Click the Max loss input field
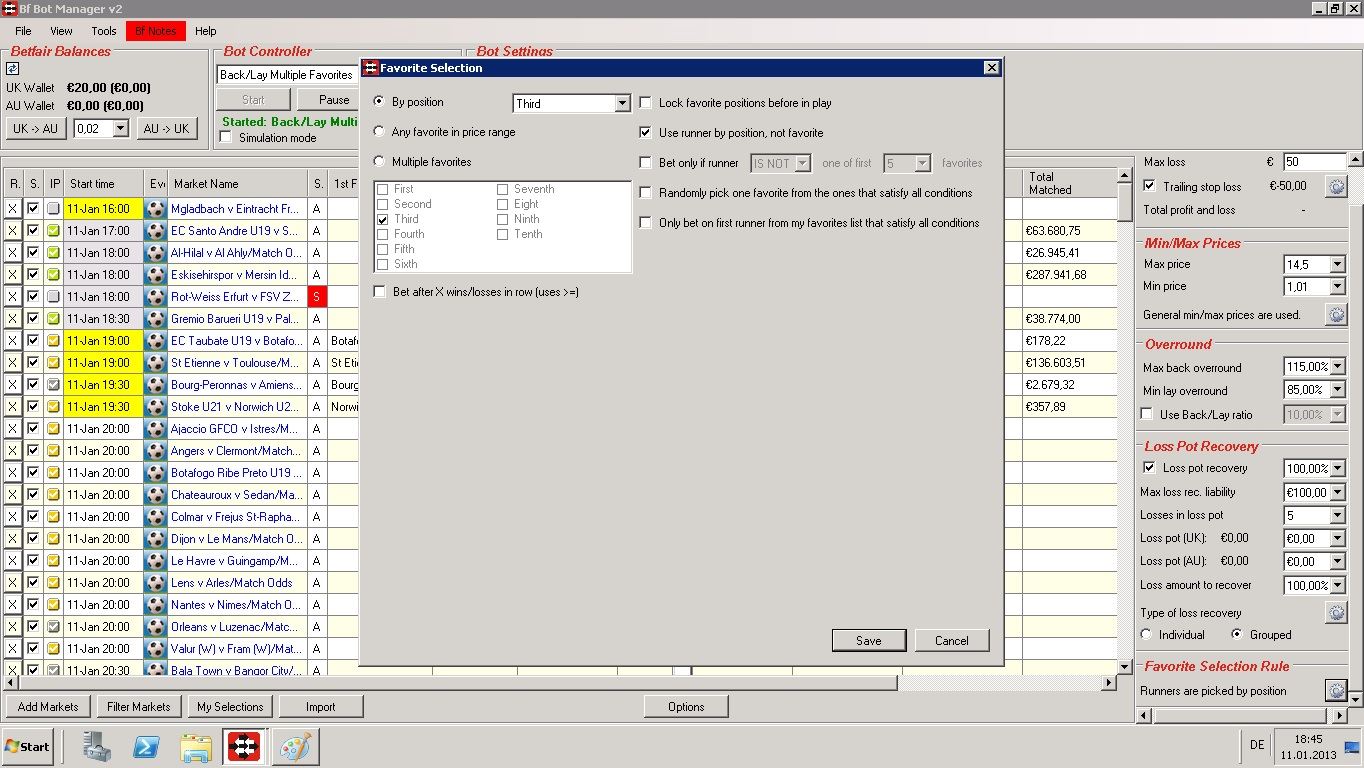1364x768 pixels. pos(1315,162)
